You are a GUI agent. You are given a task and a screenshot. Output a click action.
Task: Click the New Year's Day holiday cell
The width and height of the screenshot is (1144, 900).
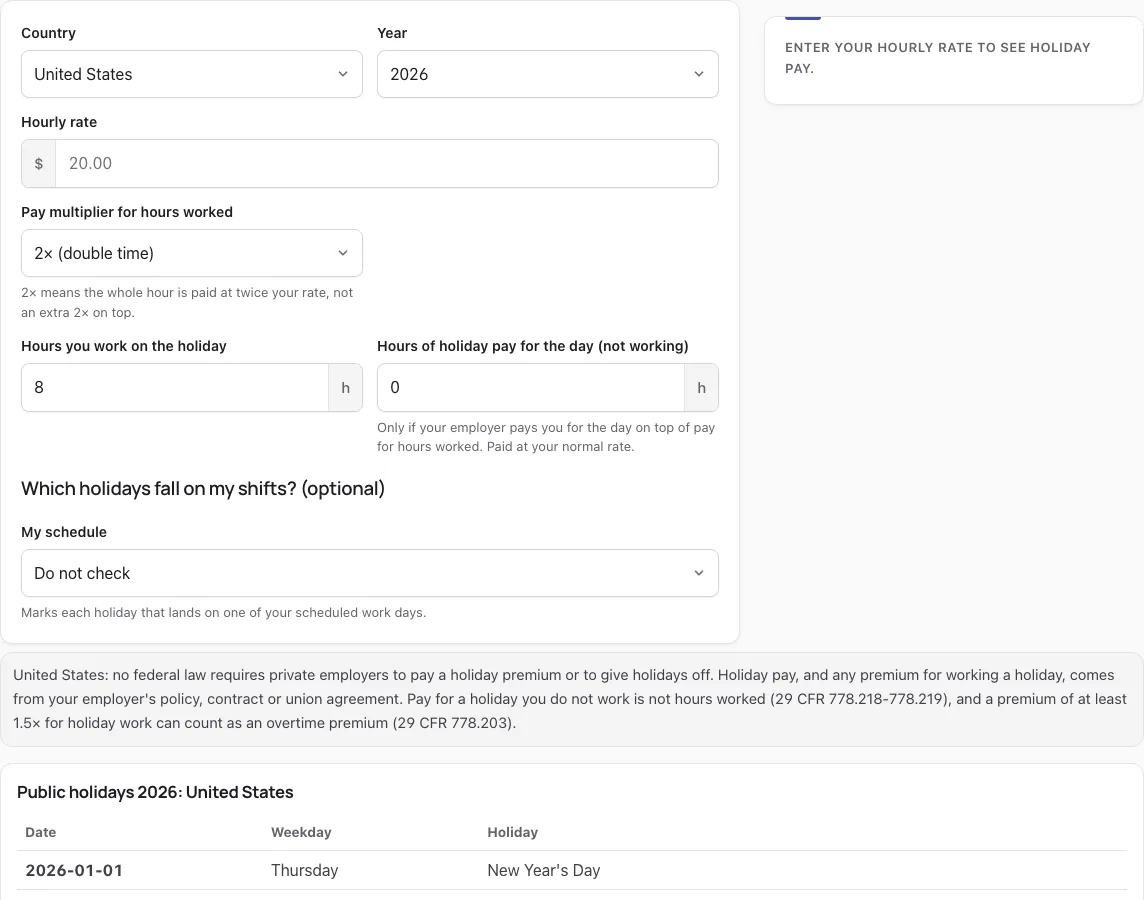click(544, 870)
